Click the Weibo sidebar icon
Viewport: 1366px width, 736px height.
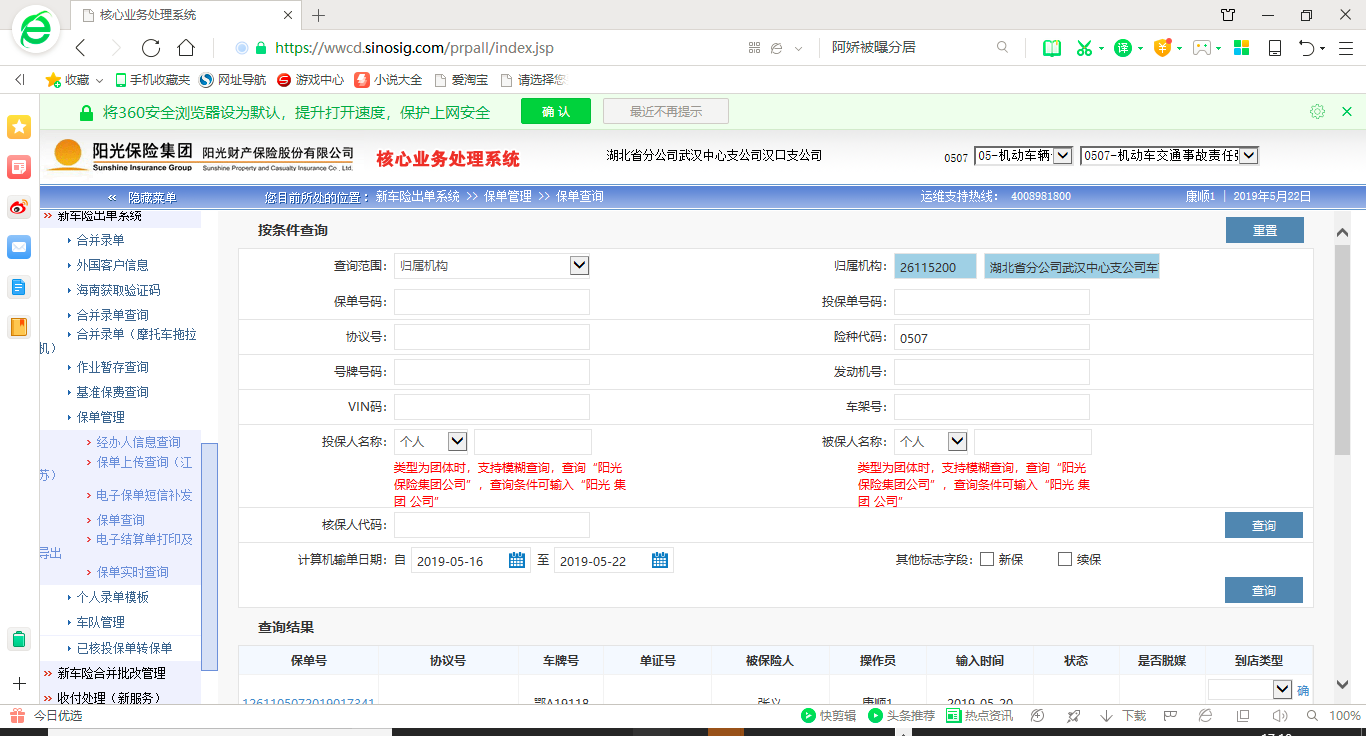click(19, 207)
